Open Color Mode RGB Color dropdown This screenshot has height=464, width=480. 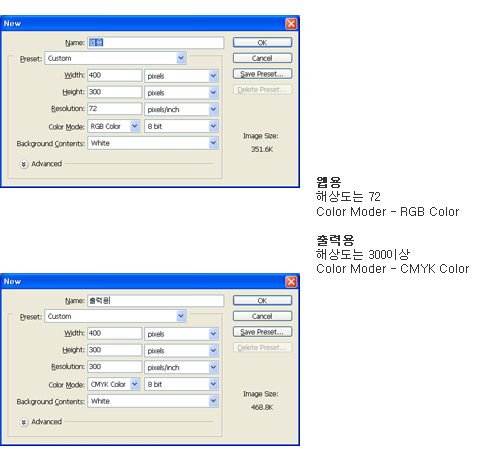[x=113, y=126]
